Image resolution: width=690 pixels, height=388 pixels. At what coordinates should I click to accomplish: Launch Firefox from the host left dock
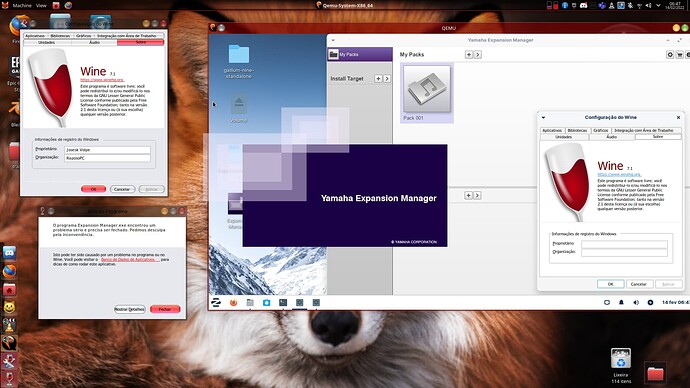click(x=9, y=271)
